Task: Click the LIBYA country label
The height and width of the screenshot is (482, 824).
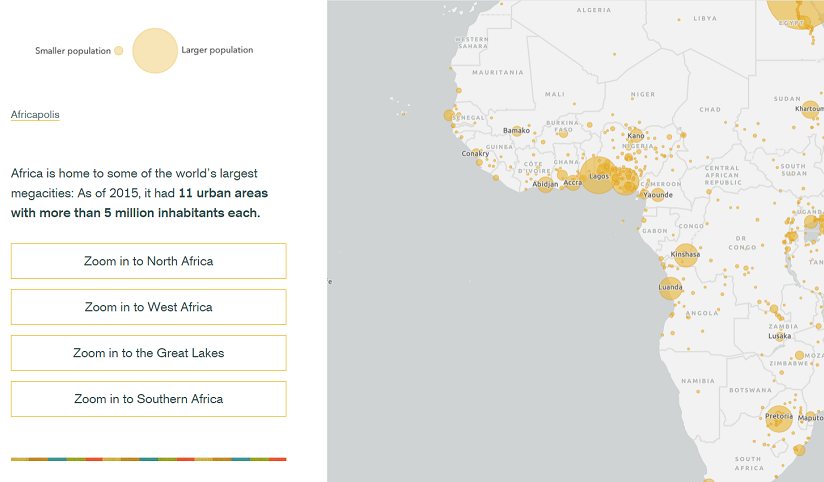Action: point(705,18)
